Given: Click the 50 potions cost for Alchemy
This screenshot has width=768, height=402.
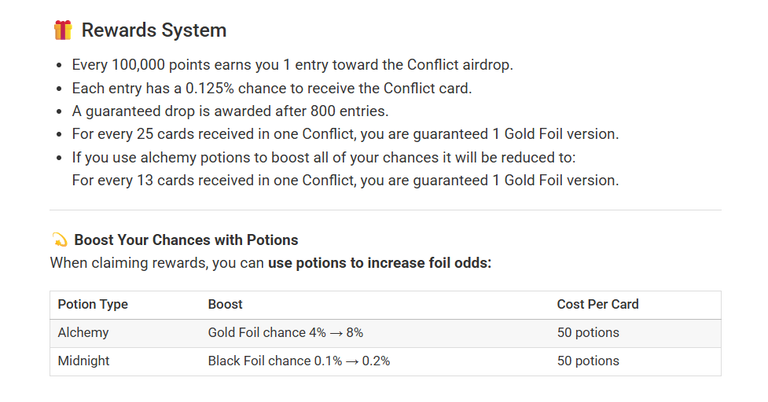Looking at the screenshot, I should pos(588,333).
